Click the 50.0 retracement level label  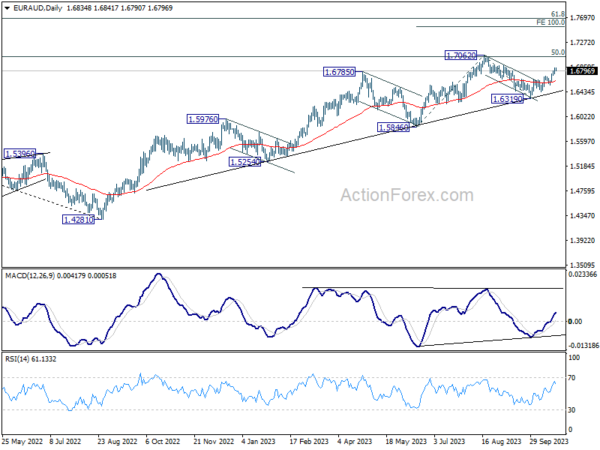(x=558, y=52)
